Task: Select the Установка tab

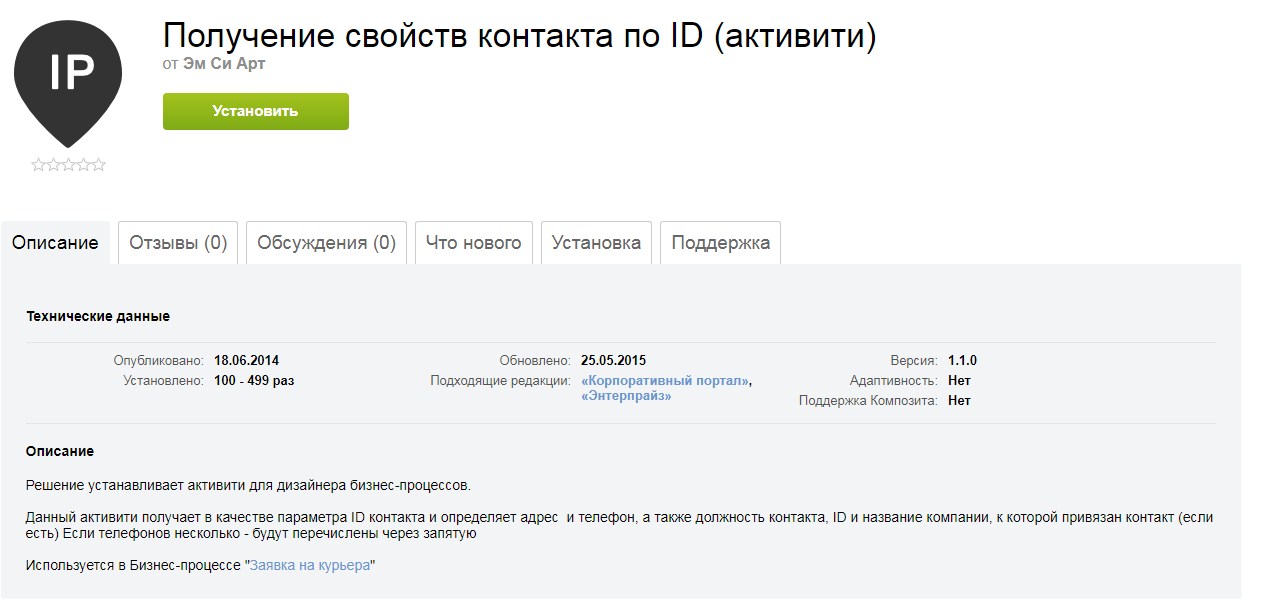Action: pyautogui.click(x=596, y=242)
